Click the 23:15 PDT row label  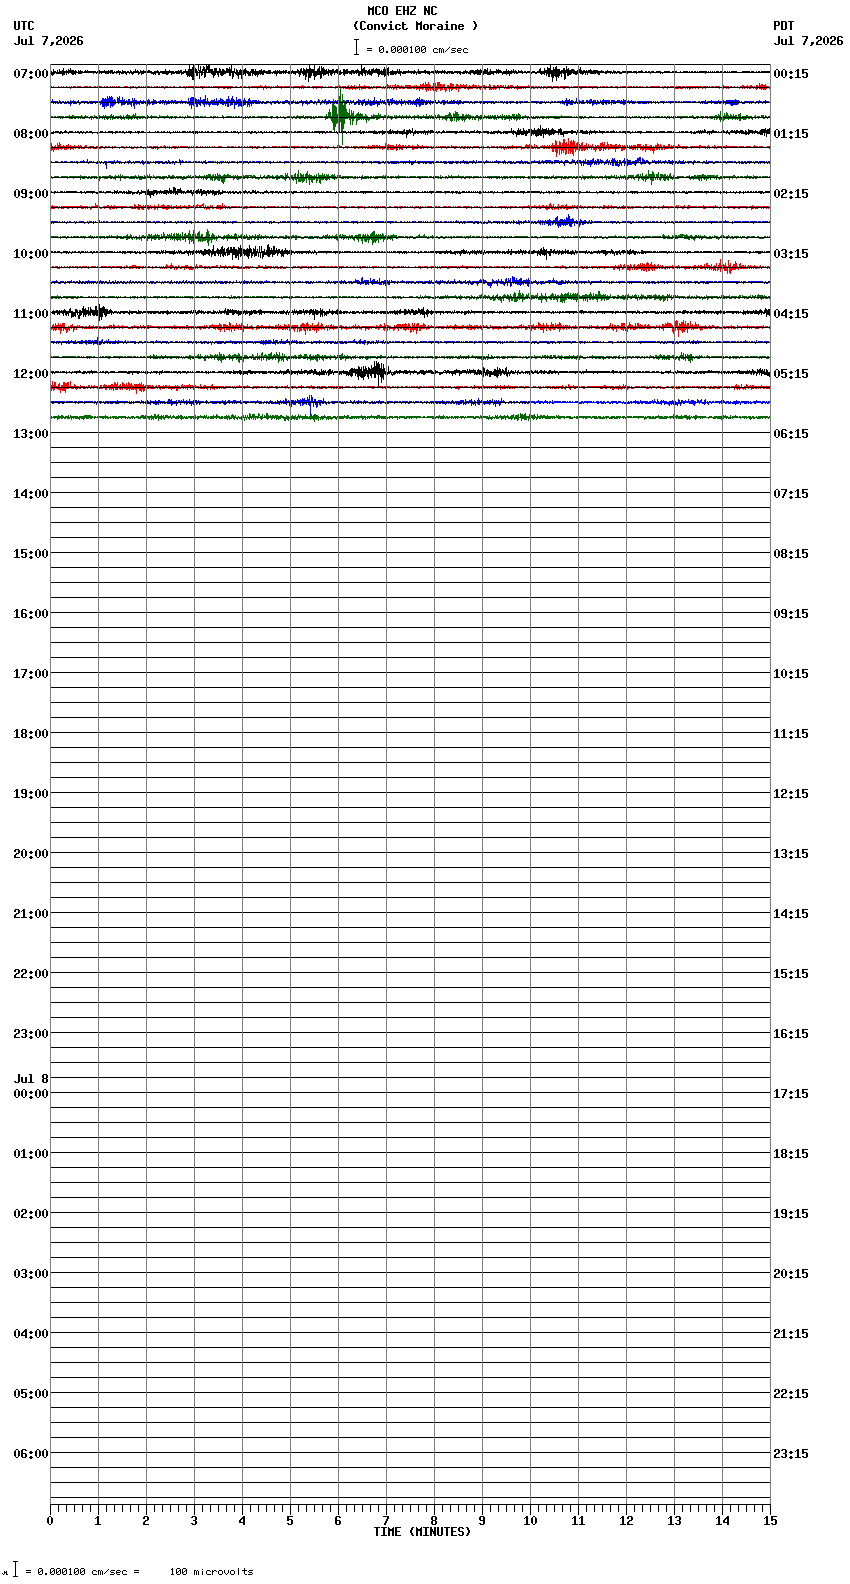point(791,1454)
